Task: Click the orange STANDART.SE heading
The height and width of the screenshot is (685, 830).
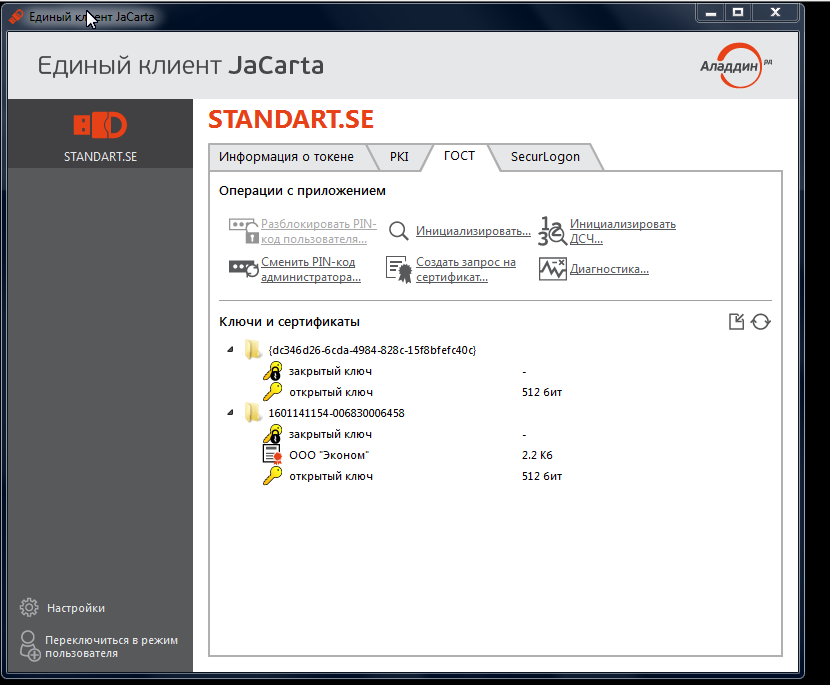Action: [x=291, y=120]
